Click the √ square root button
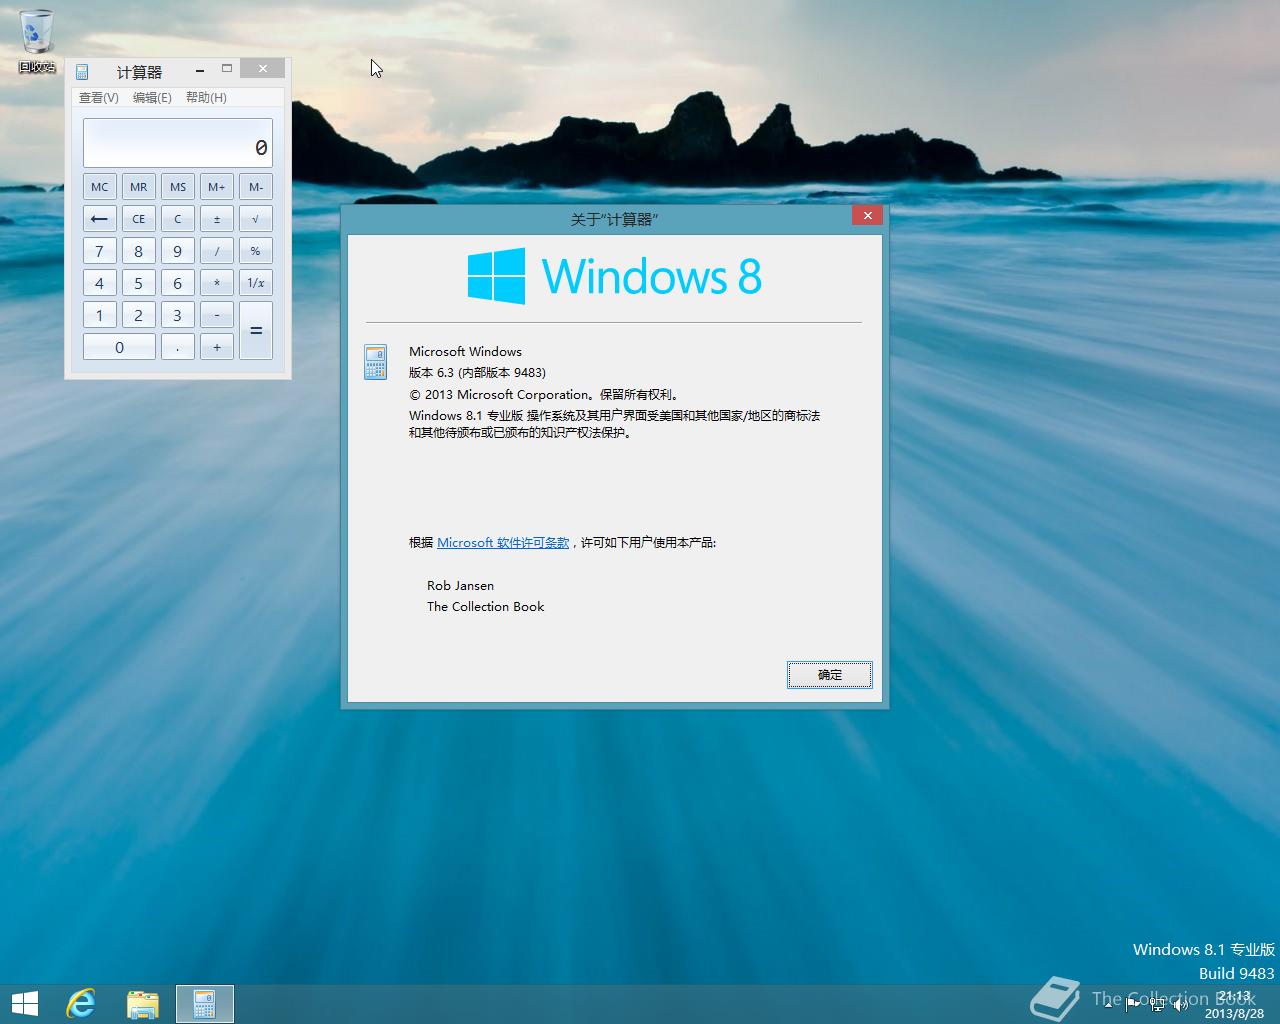 click(256, 219)
